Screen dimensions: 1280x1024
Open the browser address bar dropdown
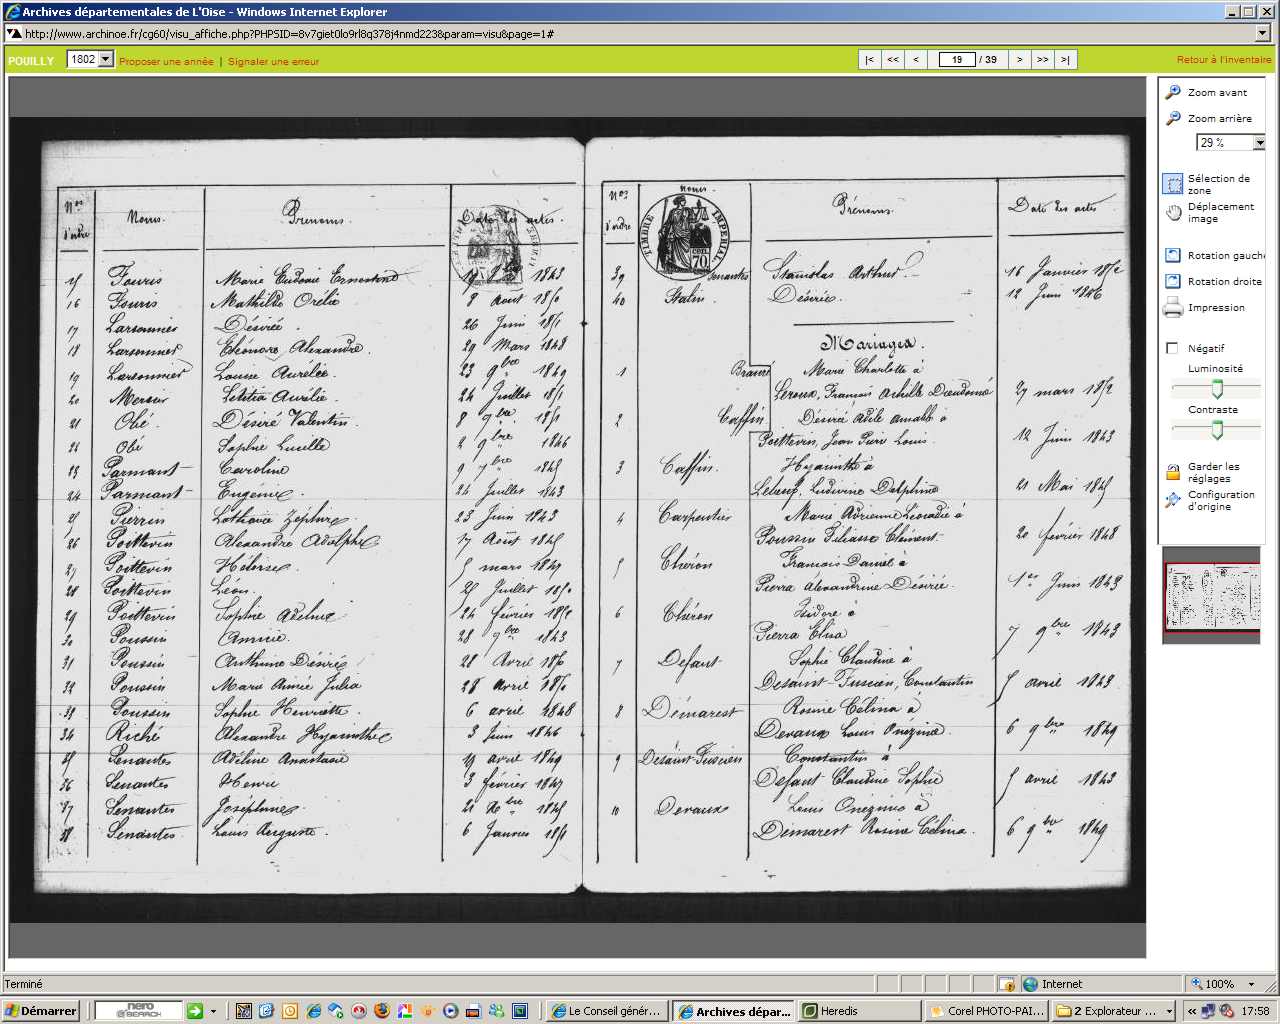click(1262, 33)
